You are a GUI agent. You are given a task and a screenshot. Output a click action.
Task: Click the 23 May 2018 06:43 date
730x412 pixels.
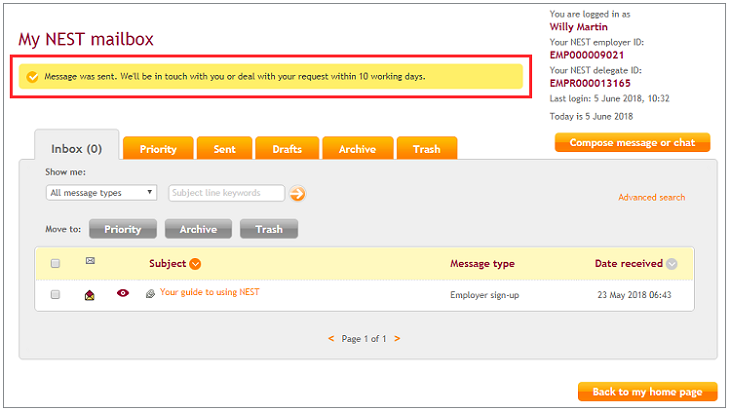tap(635, 295)
